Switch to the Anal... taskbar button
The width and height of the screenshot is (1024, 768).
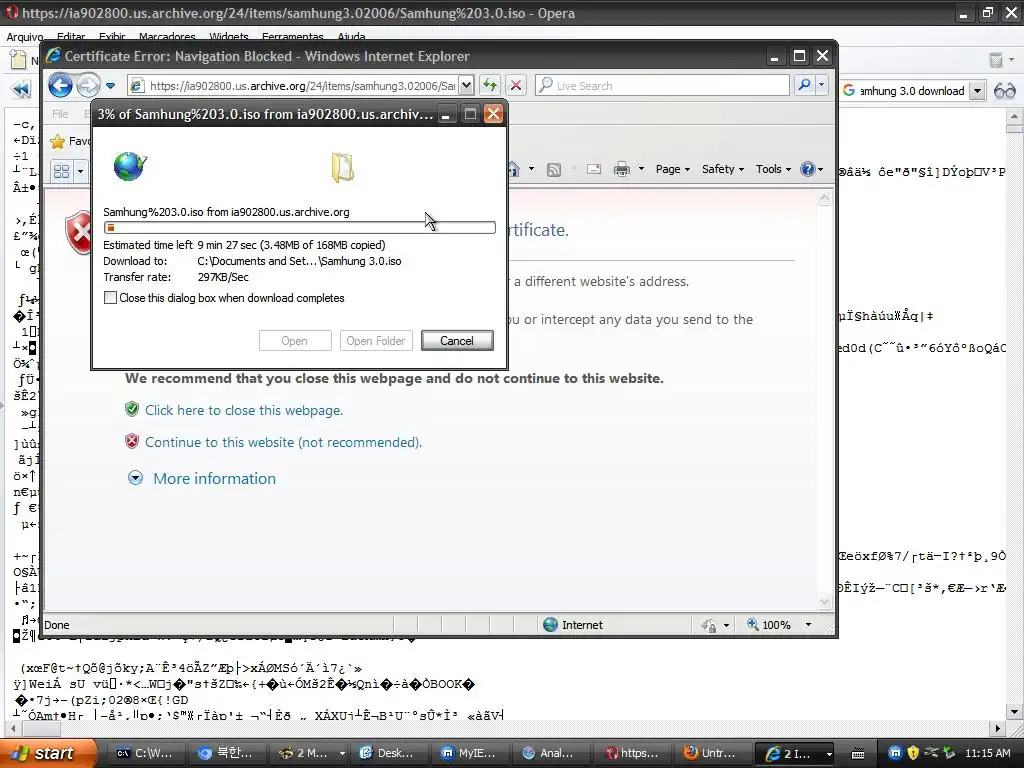point(549,753)
